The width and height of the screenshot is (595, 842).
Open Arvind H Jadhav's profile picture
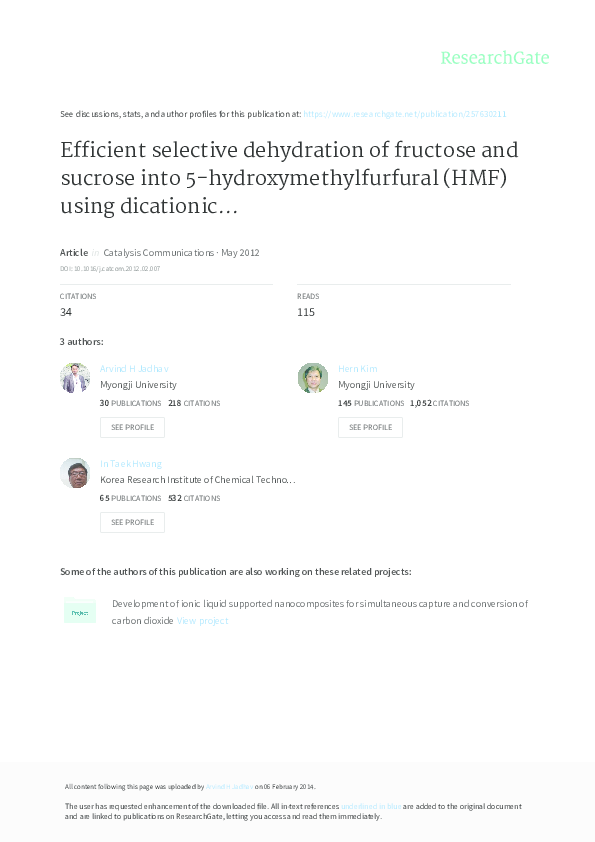(75, 377)
